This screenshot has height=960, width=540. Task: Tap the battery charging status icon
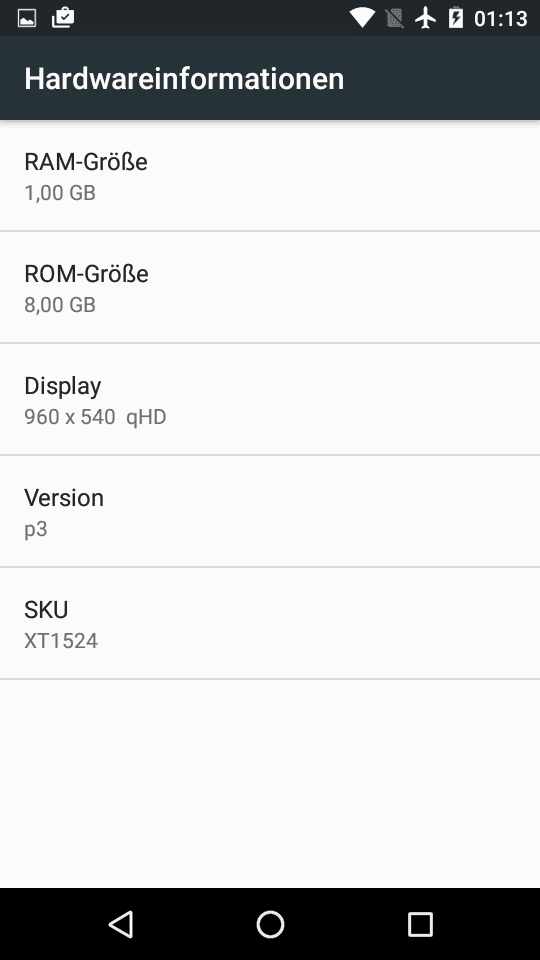point(456,18)
